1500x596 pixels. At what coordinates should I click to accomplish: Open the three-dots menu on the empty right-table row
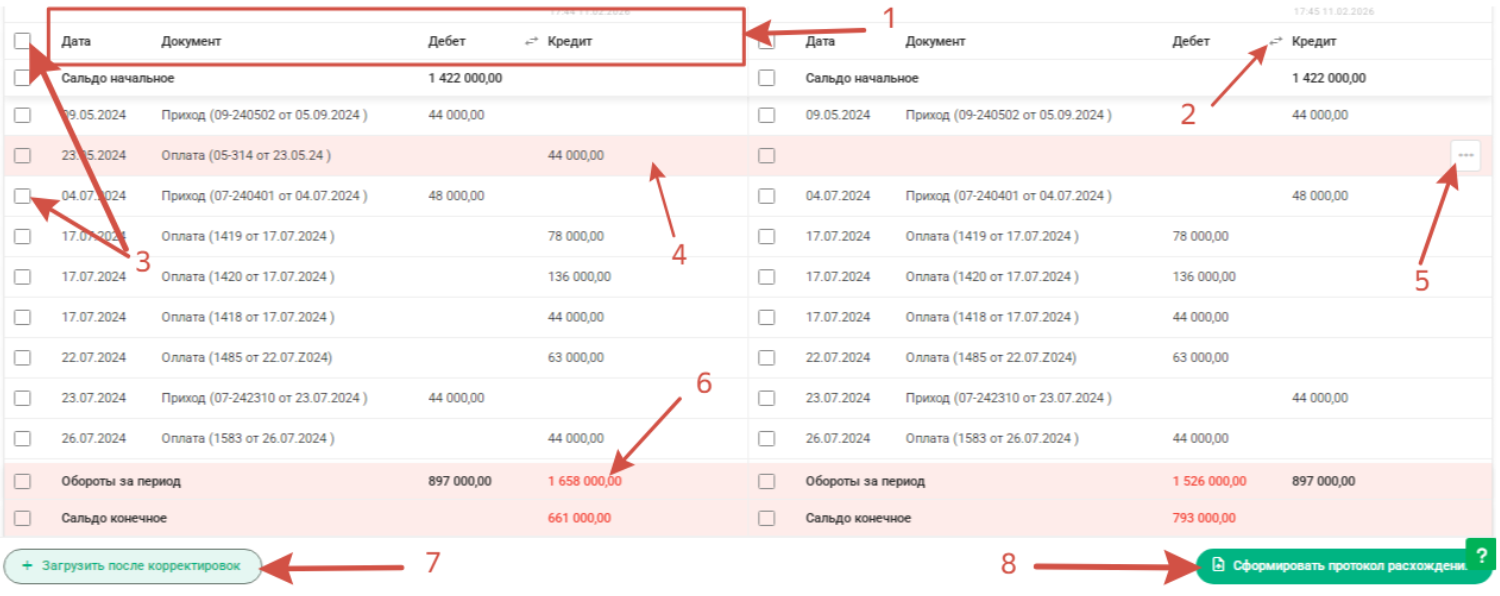point(1466,155)
